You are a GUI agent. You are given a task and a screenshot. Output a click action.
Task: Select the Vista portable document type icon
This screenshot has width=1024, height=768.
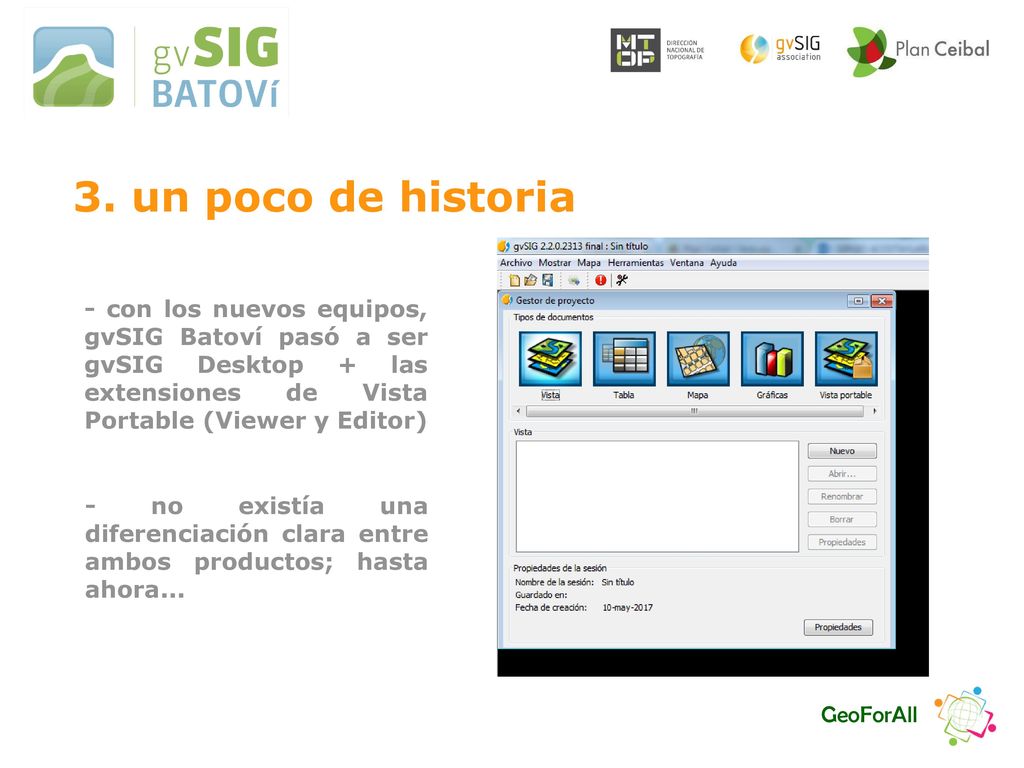point(846,359)
